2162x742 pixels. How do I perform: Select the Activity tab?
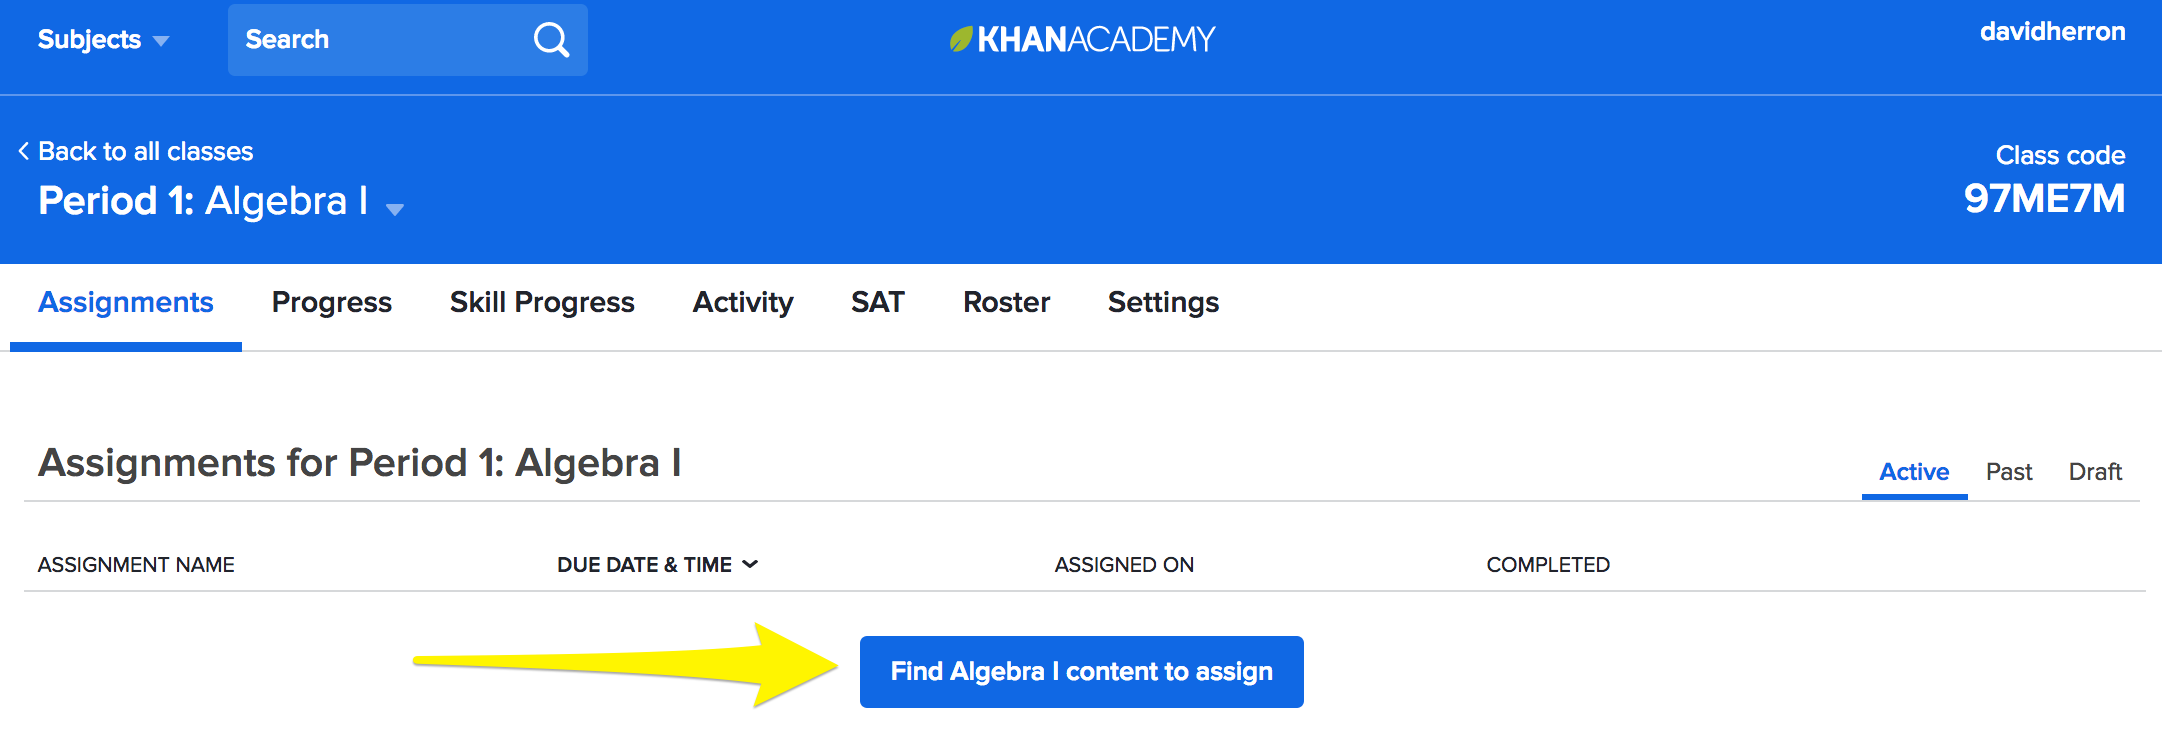pos(743,302)
